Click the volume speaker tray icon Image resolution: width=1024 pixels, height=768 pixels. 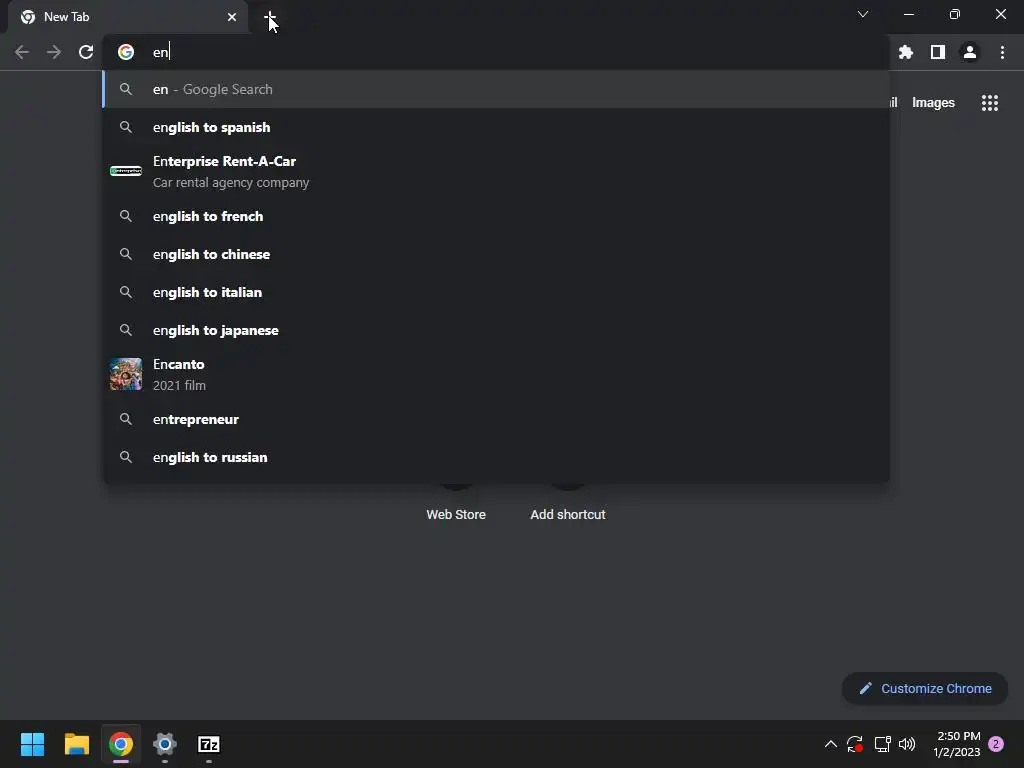click(x=907, y=744)
